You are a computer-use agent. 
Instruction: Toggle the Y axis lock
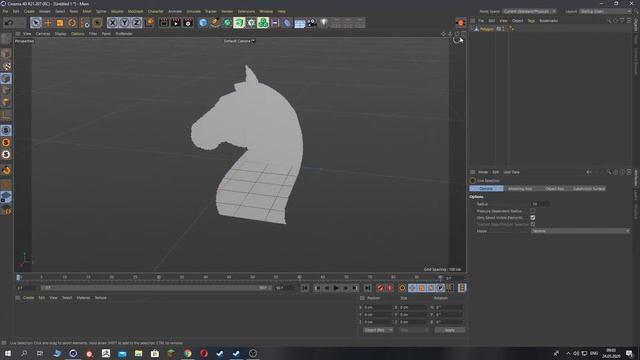point(124,23)
